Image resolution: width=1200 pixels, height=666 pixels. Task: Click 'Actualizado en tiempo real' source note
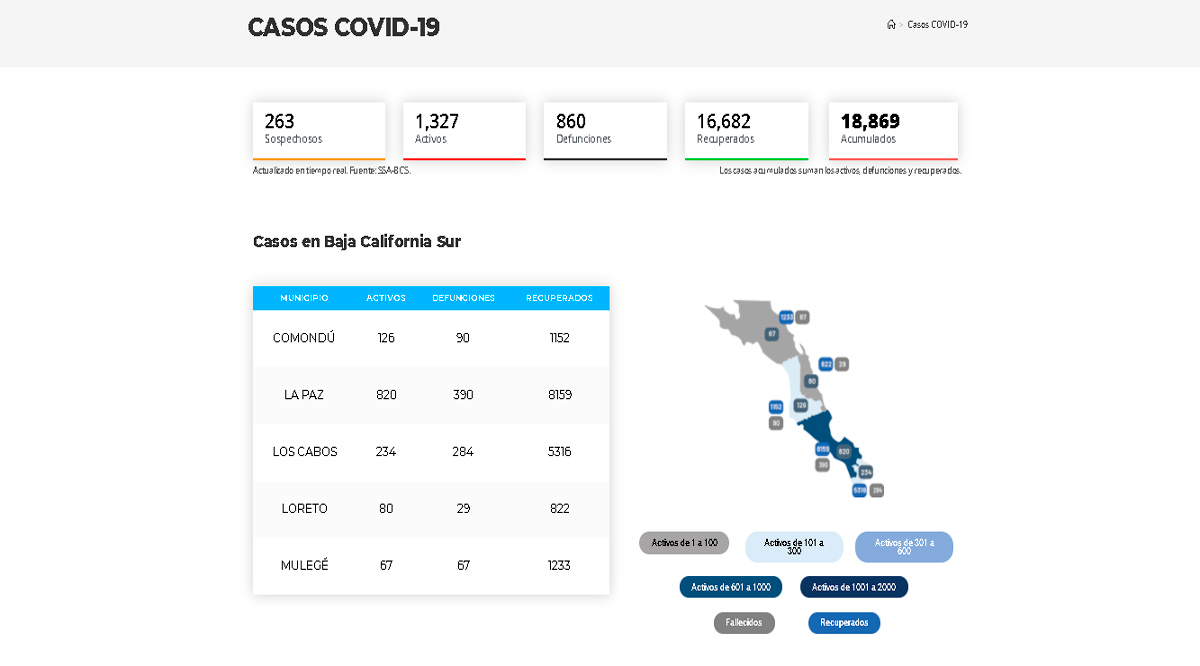(332, 170)
